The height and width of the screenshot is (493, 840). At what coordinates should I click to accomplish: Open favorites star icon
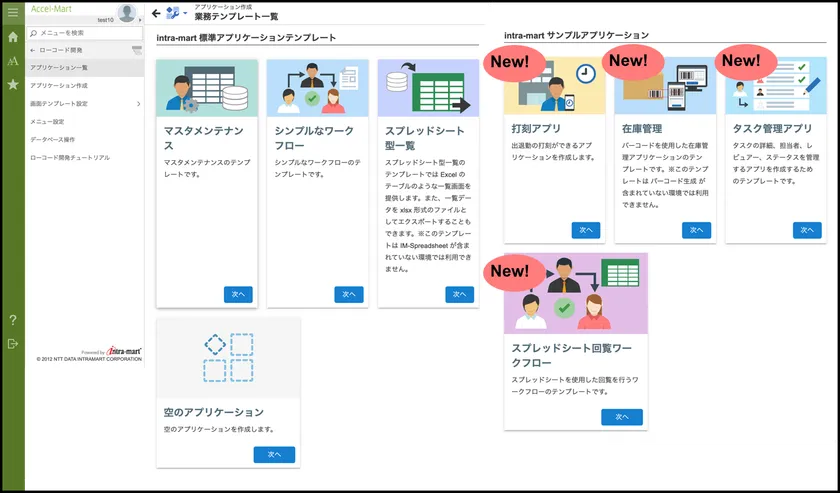click(x=13, y=84)
